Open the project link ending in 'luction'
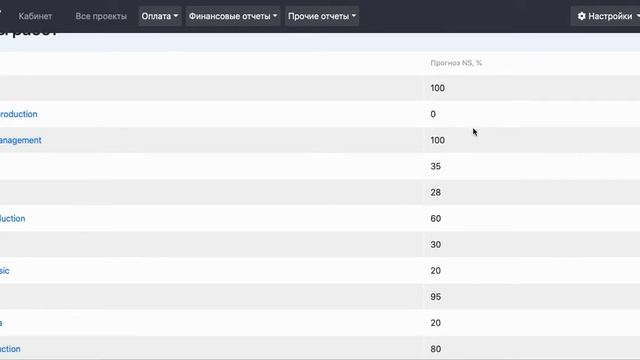Image resolution: width=640 pixels, height=360 pixels. click(x=12, y=218)
